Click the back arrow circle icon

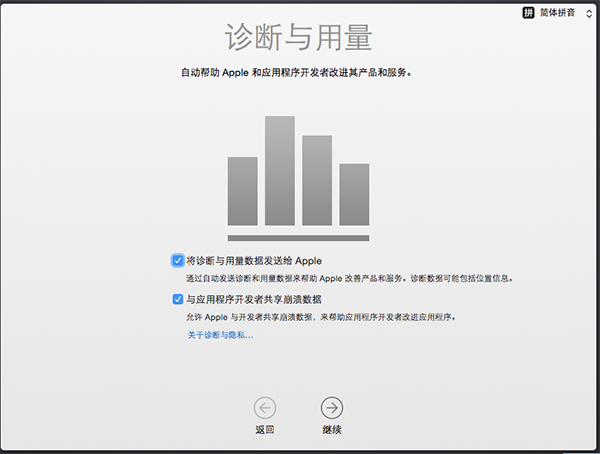click(x=265, y=408)
